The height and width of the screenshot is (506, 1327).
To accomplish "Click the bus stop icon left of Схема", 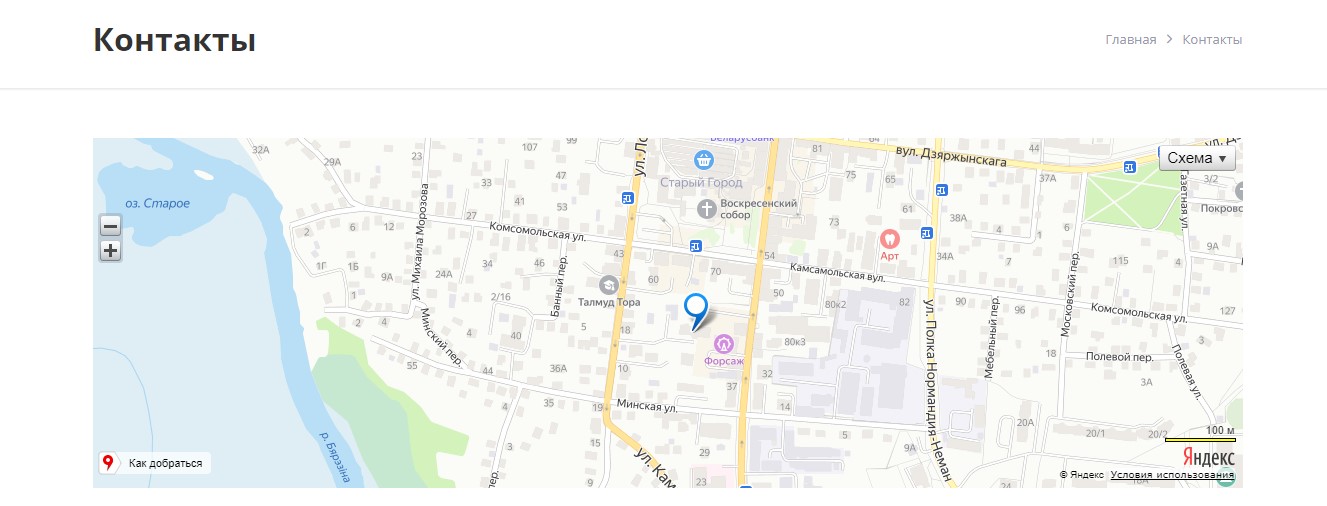I will click(1129, 167).
